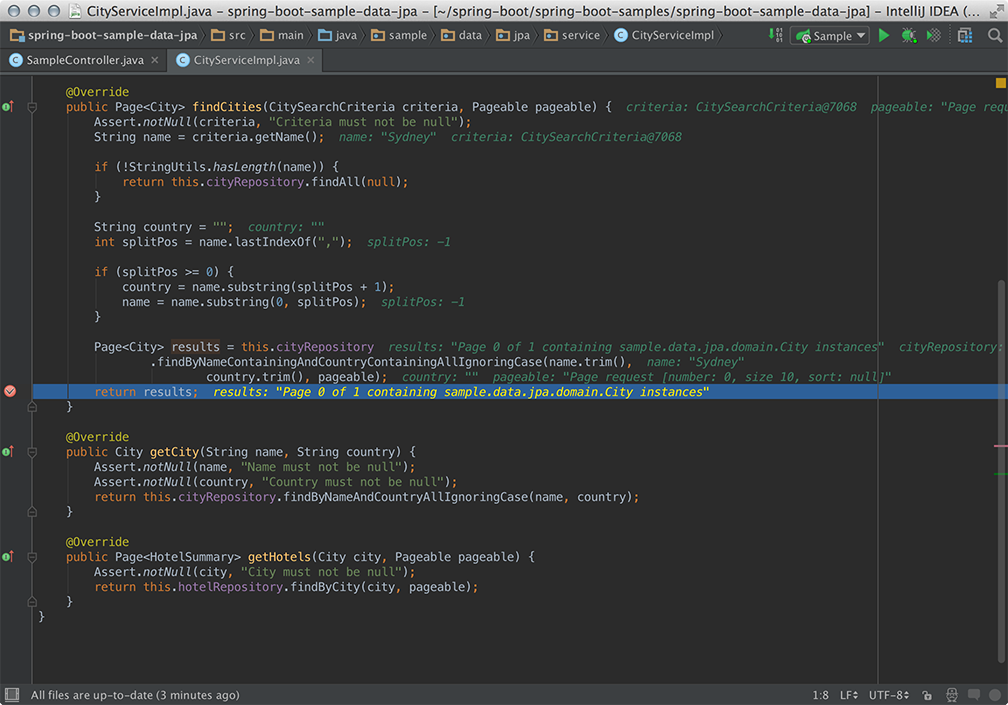Image resolution: width=1008 pixels, height=705 pixels.
Task: Toggle the file read-only lock icon
Action: point(927,695)
